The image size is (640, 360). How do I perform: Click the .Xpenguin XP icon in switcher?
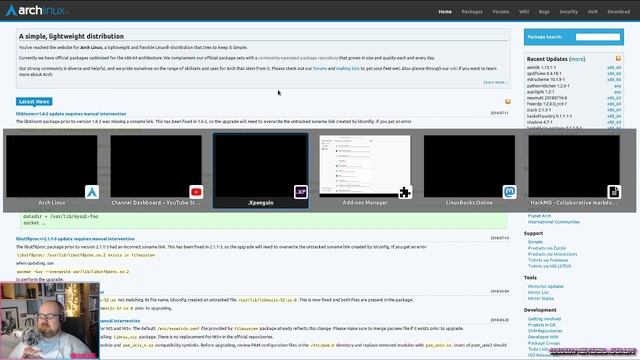tap(301, 192)
